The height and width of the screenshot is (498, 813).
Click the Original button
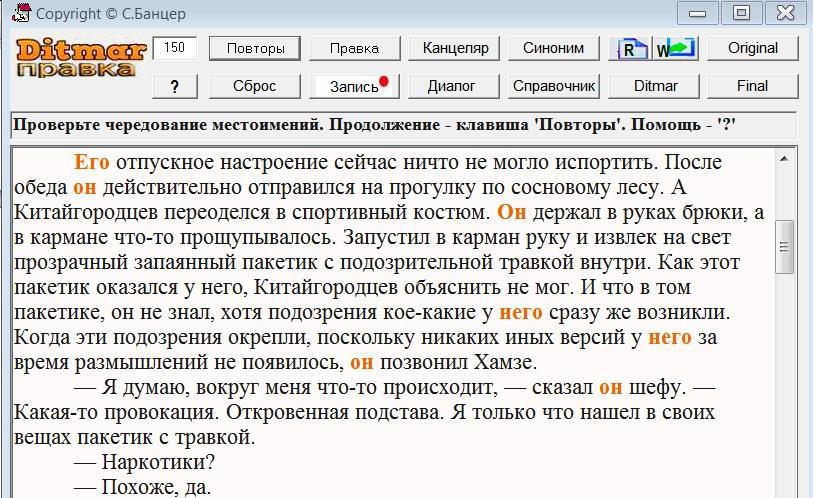753,48
